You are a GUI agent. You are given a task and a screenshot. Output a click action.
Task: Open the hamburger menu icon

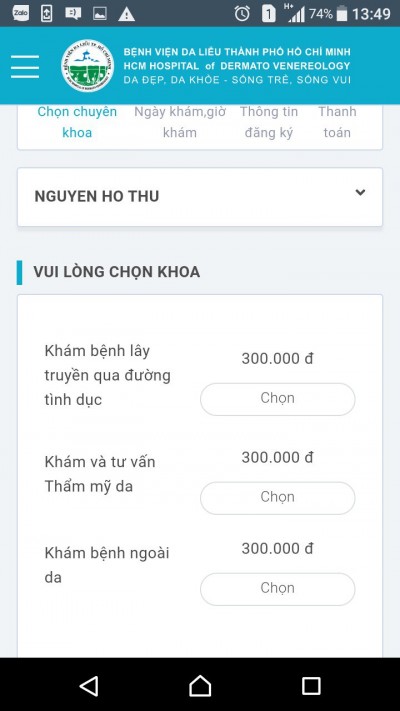click(x=25, y=67)
